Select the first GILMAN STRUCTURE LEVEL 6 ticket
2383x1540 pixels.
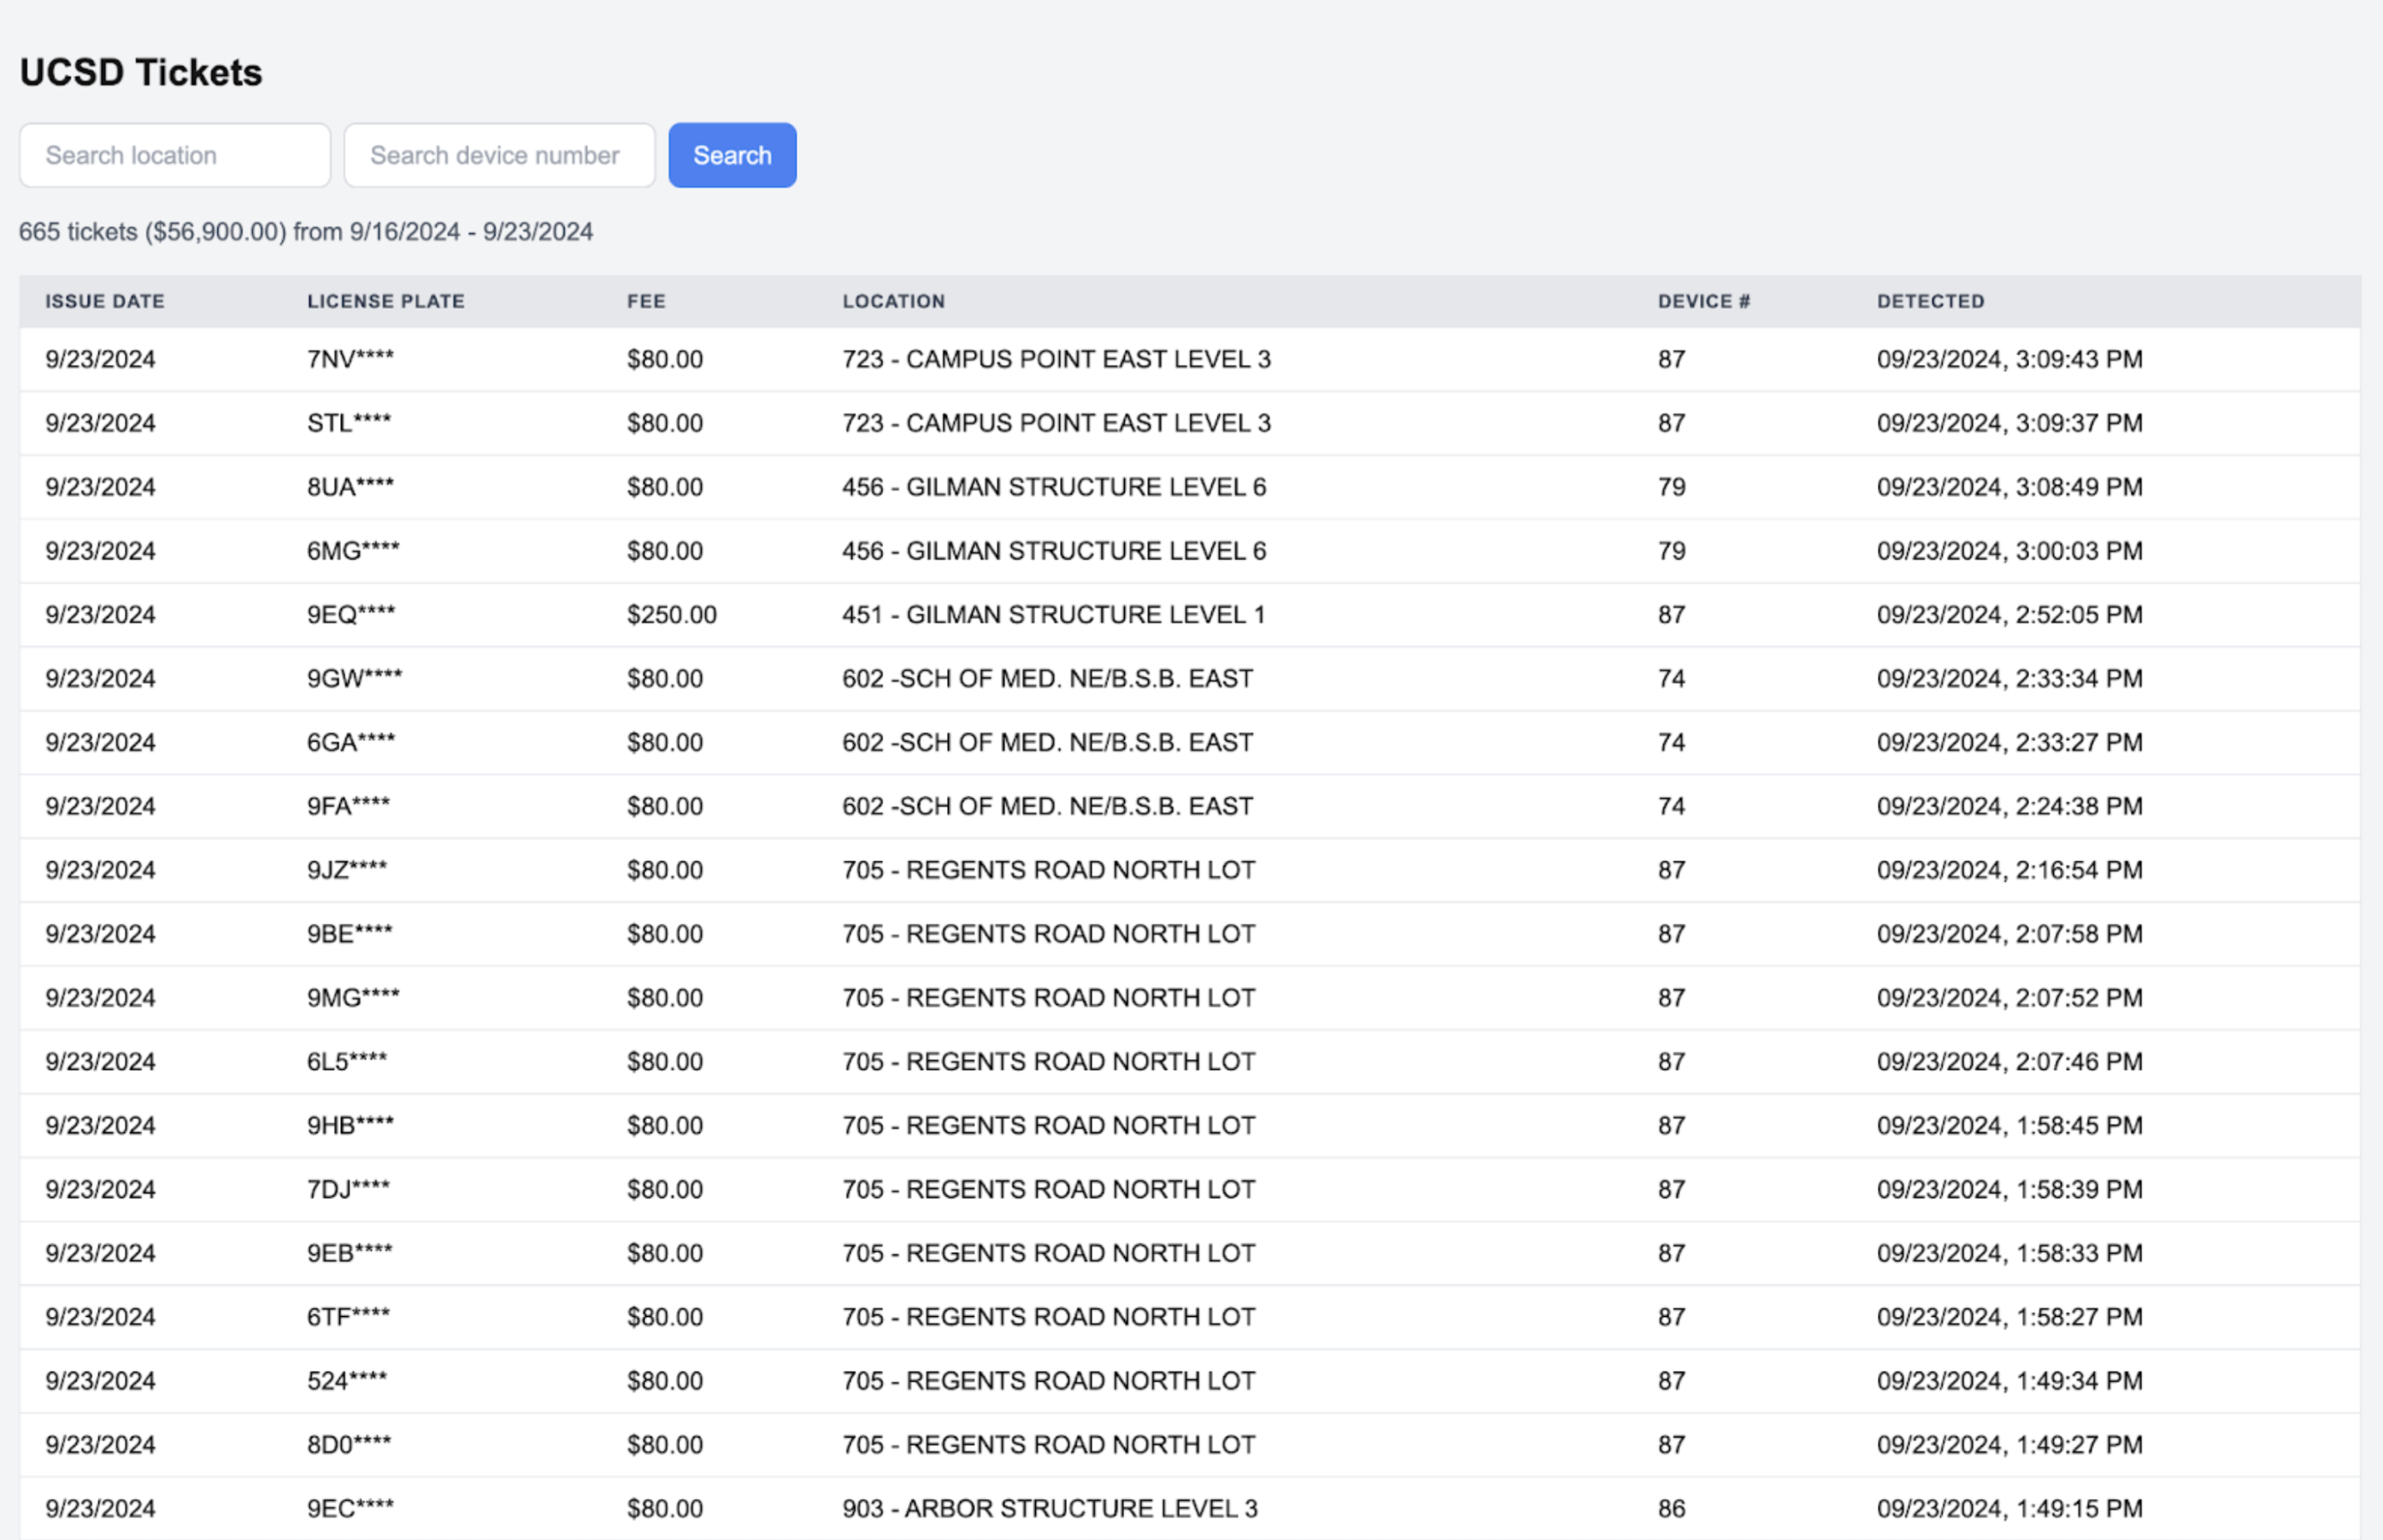click(1053, 487)
